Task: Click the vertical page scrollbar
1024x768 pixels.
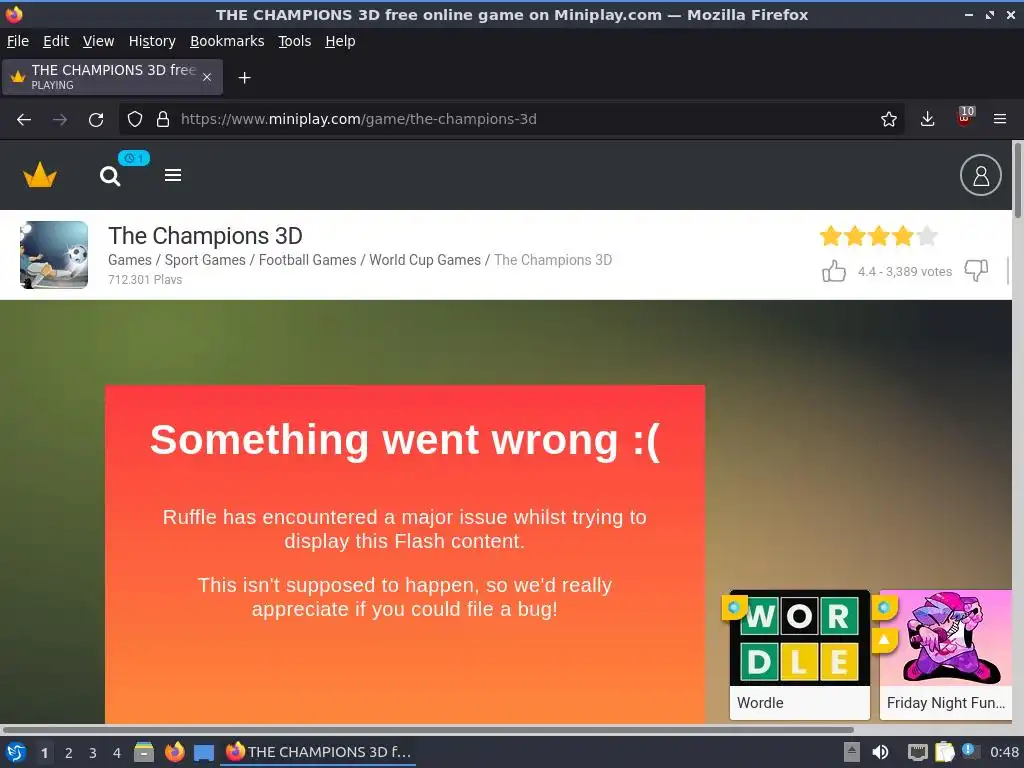Action: pos(1017,180)
